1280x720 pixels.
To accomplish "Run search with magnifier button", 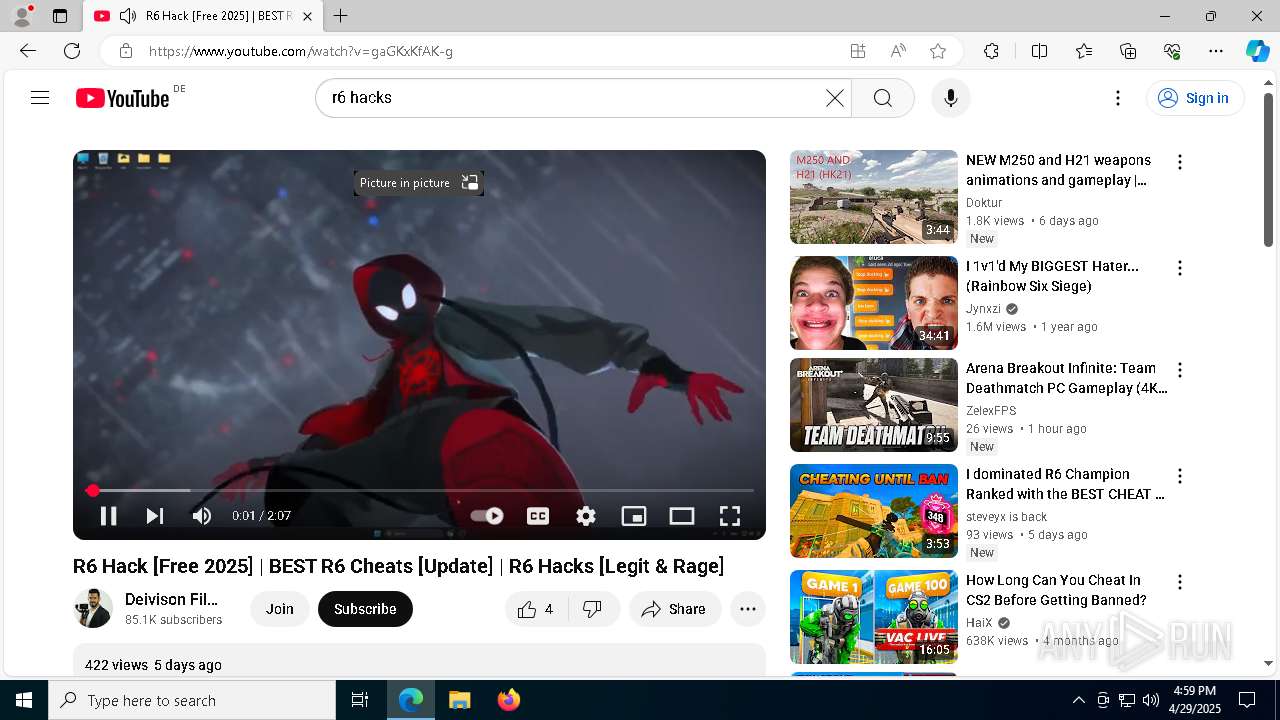I will (882, 98).
